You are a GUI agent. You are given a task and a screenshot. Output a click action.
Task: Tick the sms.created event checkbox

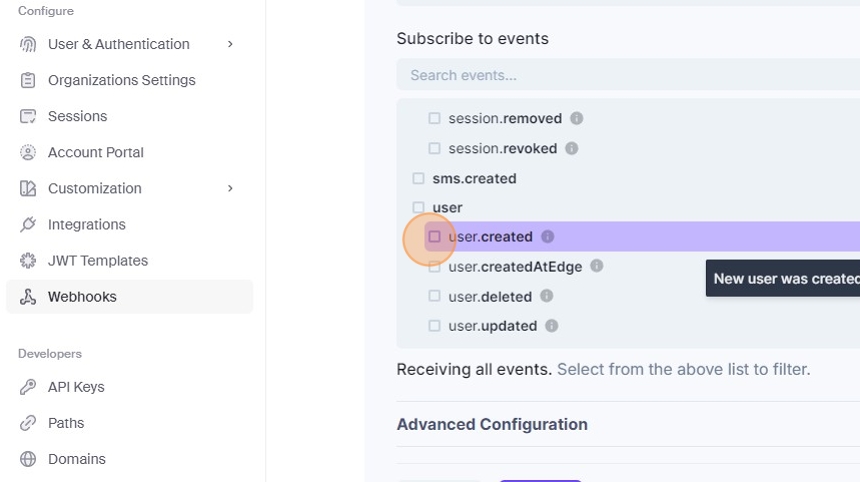click(419, 179)
